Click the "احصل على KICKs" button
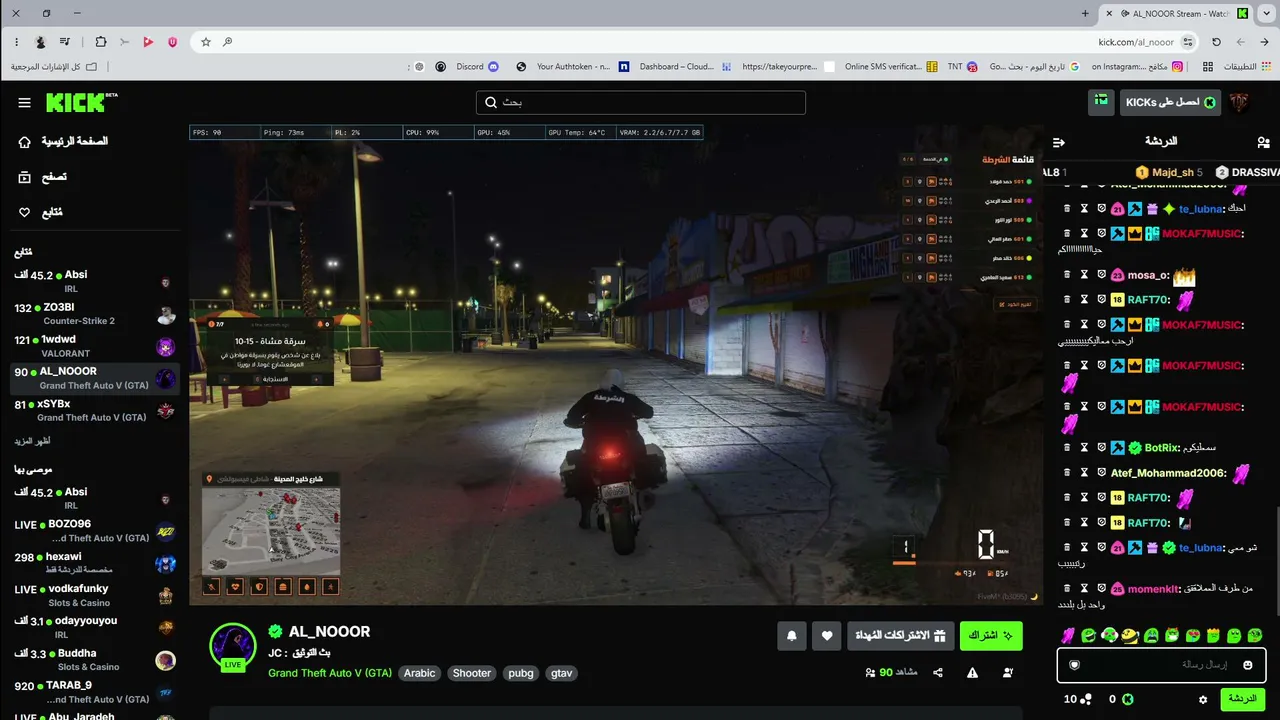 [x=1170, y=102]
